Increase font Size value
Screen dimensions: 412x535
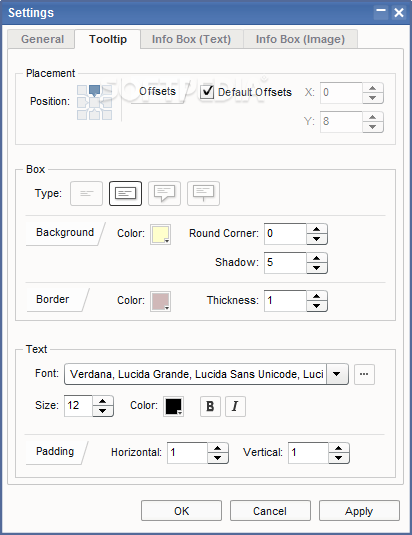pyautogui.click(x=103, y=401)
